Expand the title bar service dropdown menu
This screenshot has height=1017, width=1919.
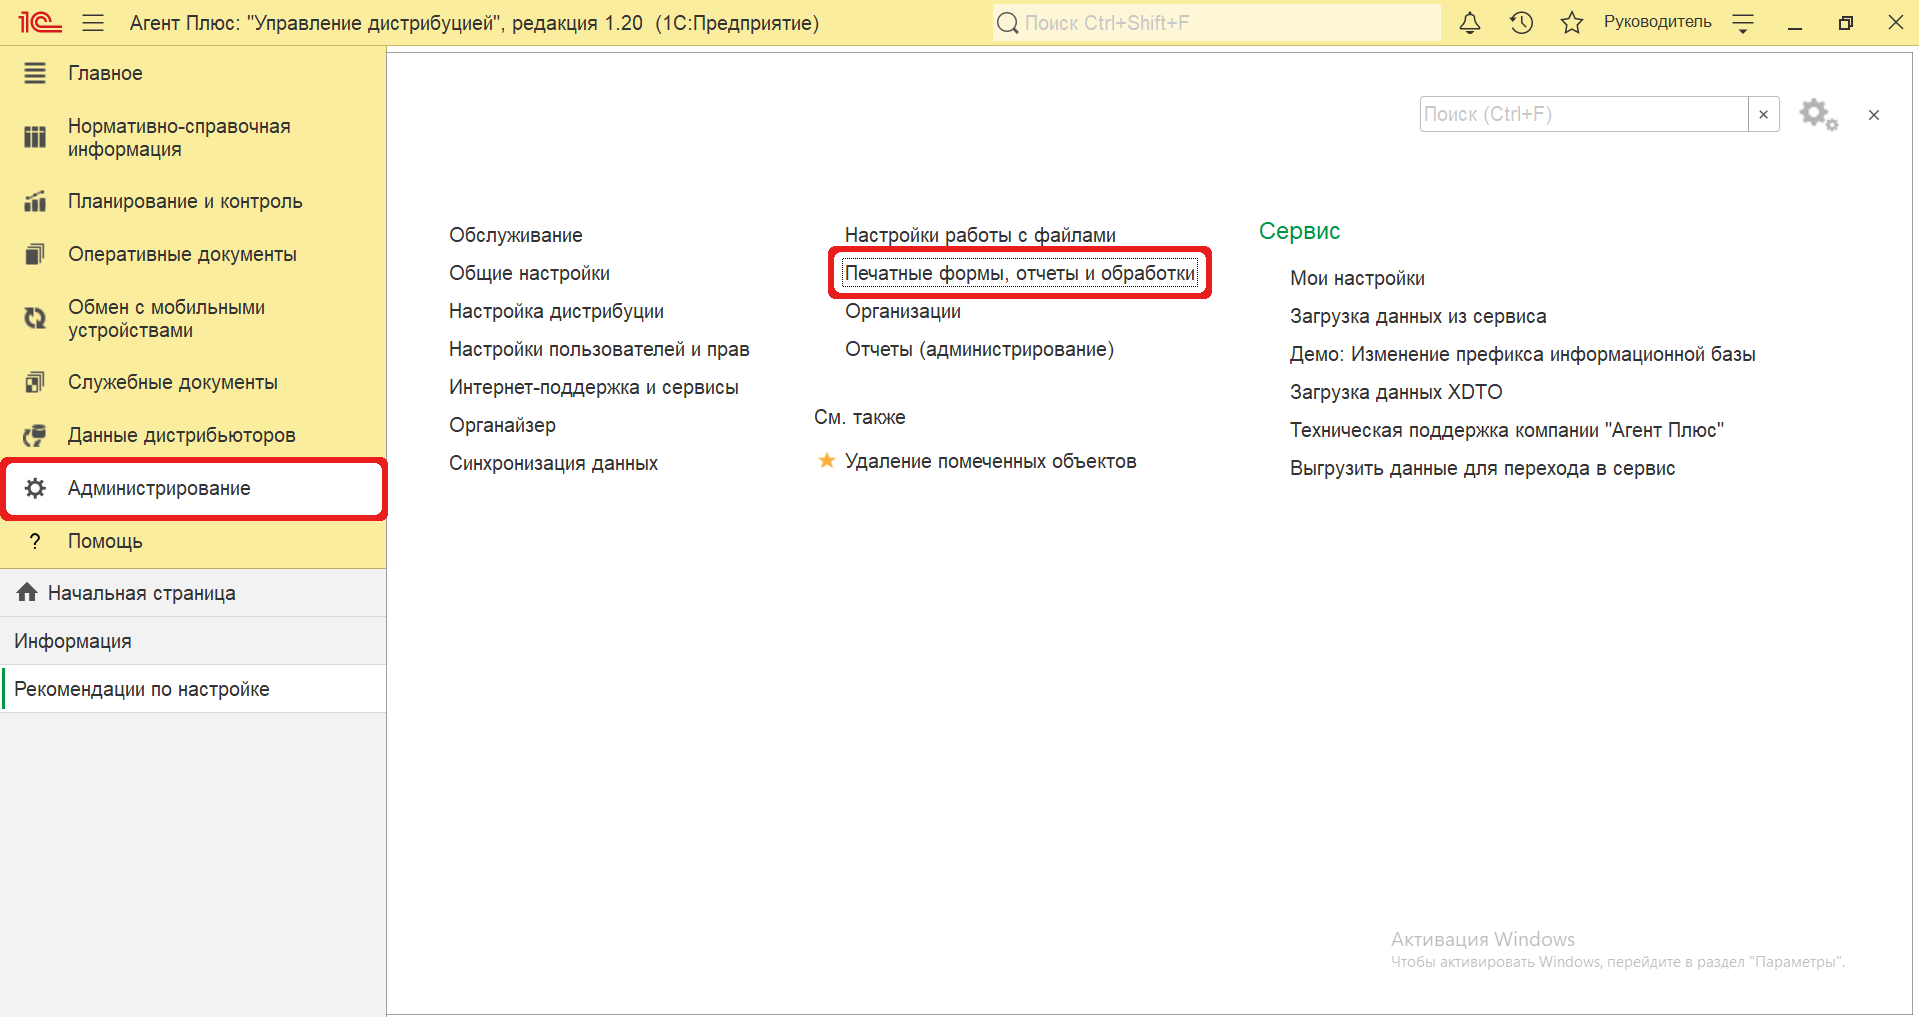click(x=1743, y=23)
